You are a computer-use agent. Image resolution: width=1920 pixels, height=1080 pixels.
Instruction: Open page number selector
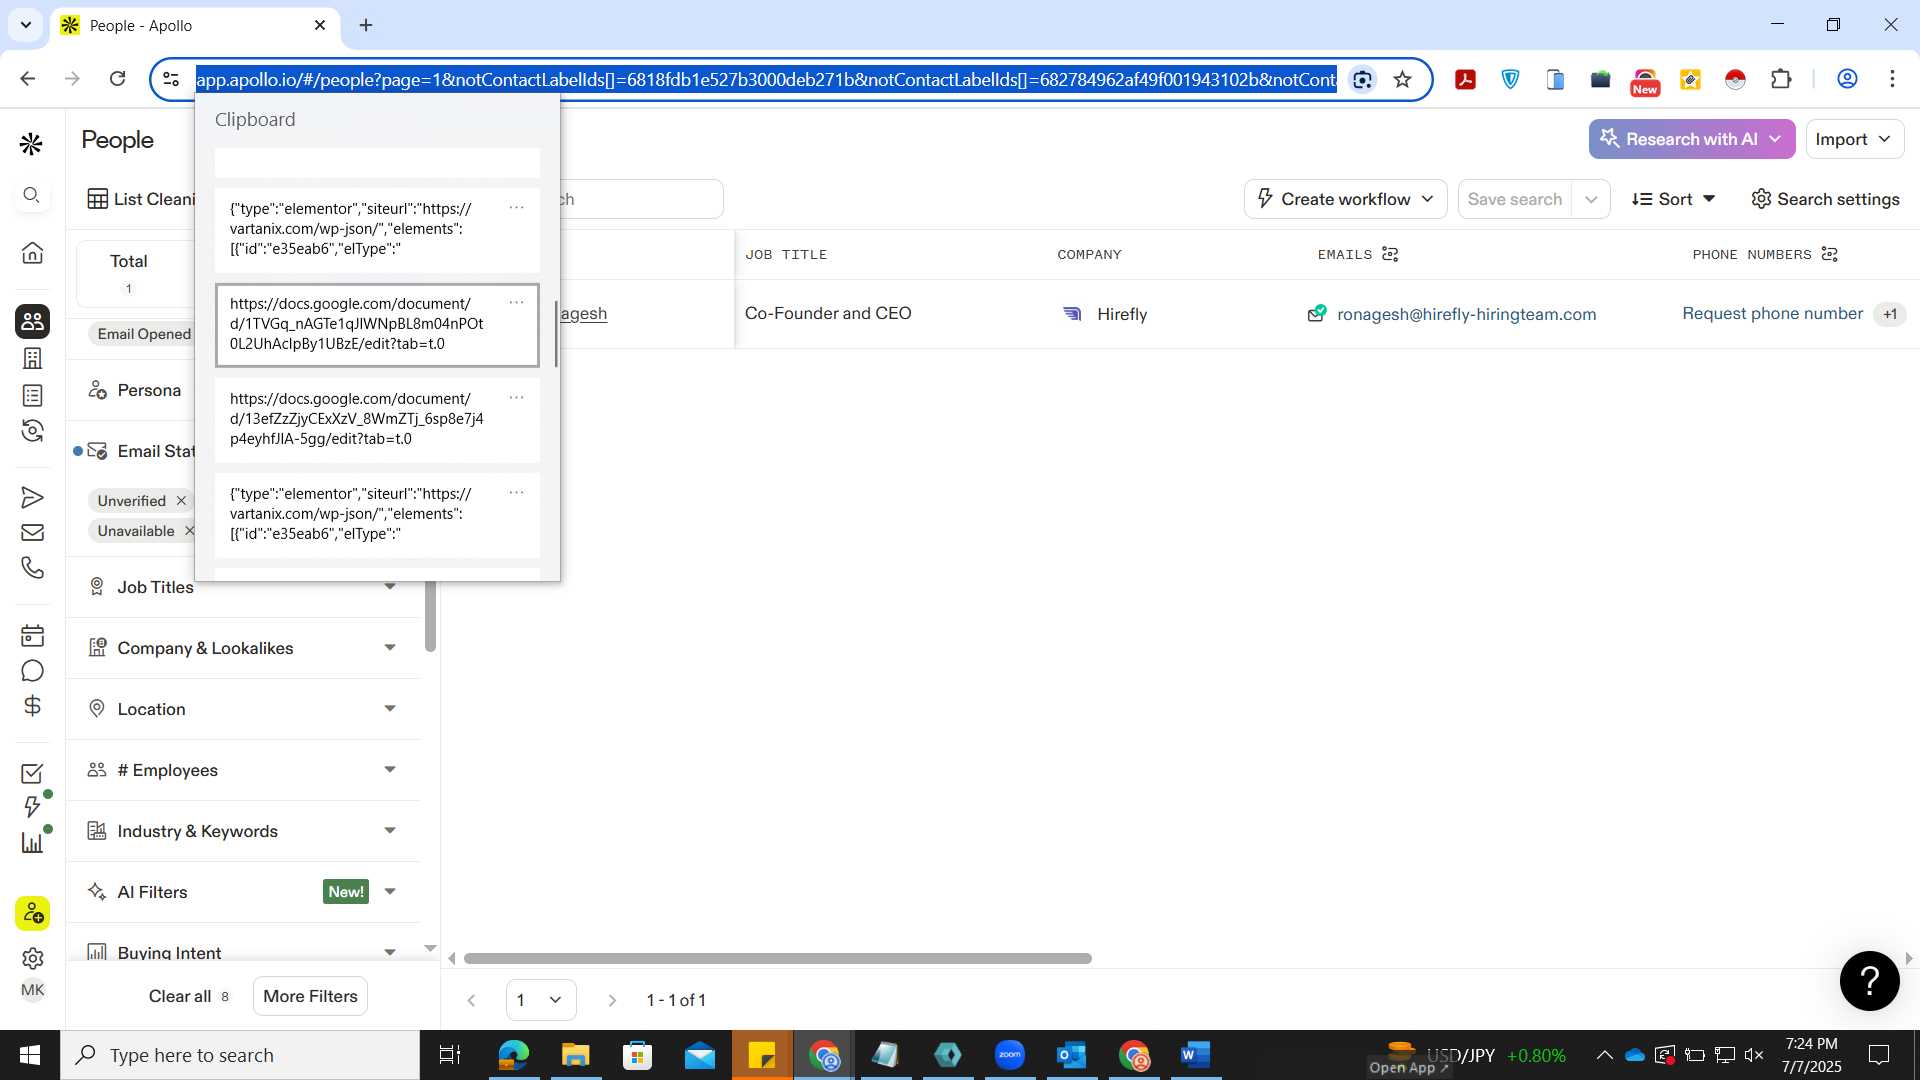(541, 1000)
